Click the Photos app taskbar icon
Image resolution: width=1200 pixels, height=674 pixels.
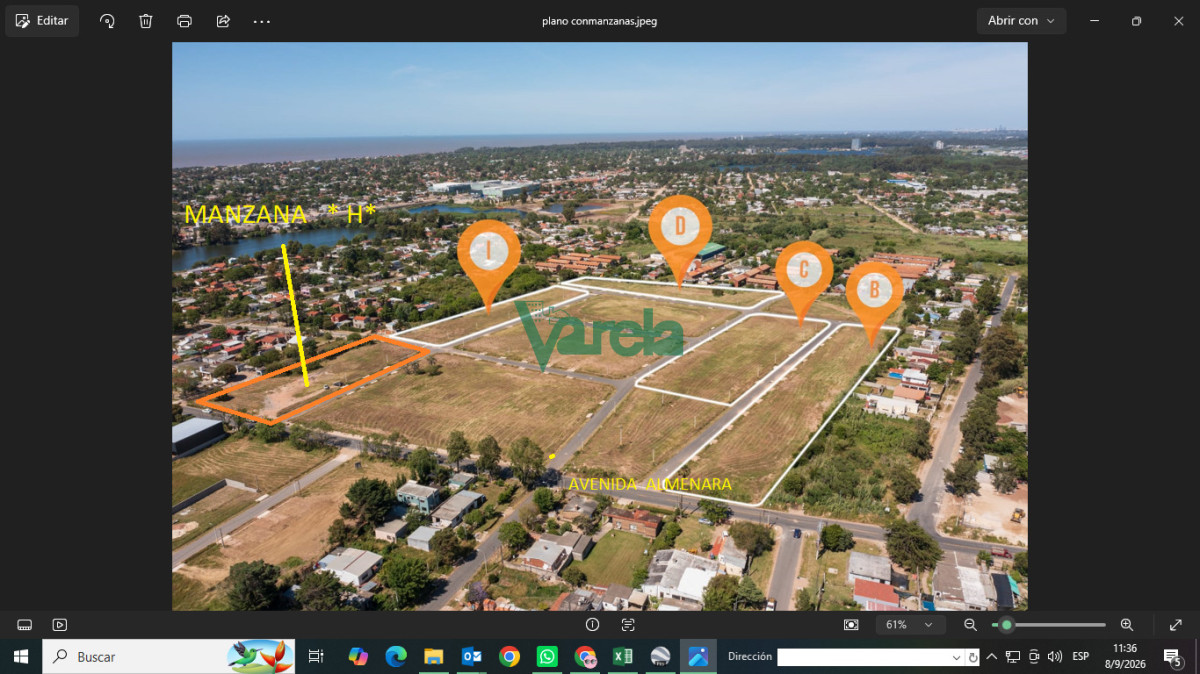(698, 657)
